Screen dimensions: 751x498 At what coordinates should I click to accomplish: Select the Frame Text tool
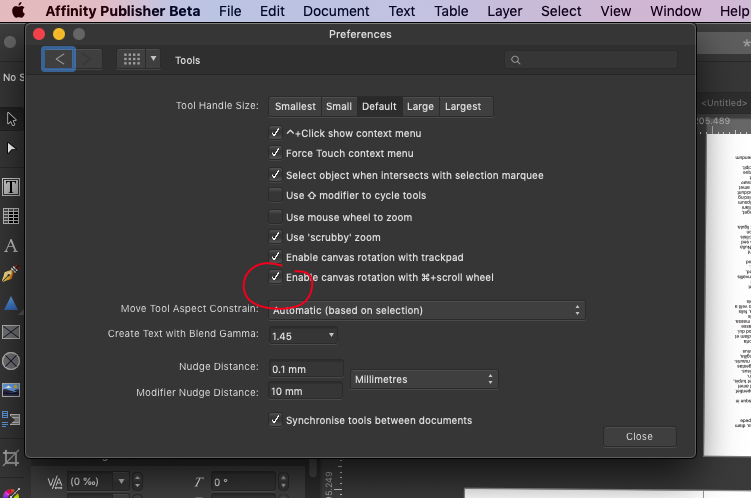(11, 187)
